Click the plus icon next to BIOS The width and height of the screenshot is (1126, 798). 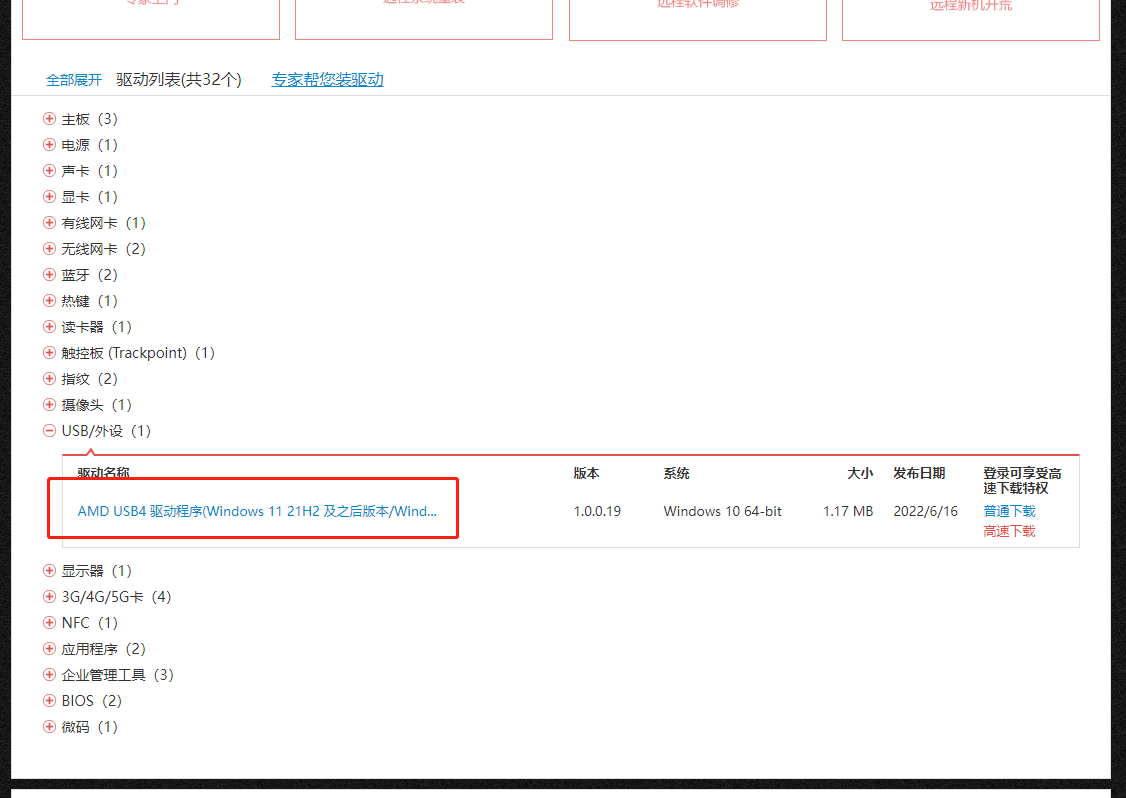point(49,700)
